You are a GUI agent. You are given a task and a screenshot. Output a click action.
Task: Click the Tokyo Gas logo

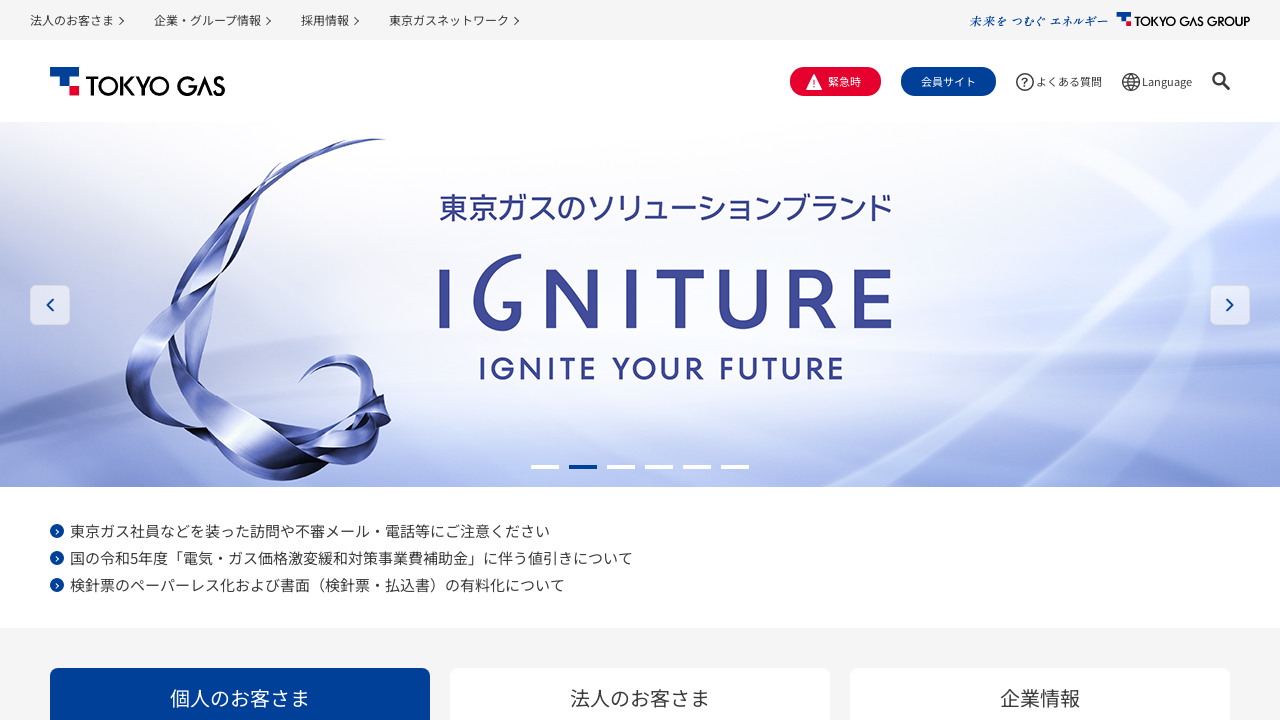(137, 82)
